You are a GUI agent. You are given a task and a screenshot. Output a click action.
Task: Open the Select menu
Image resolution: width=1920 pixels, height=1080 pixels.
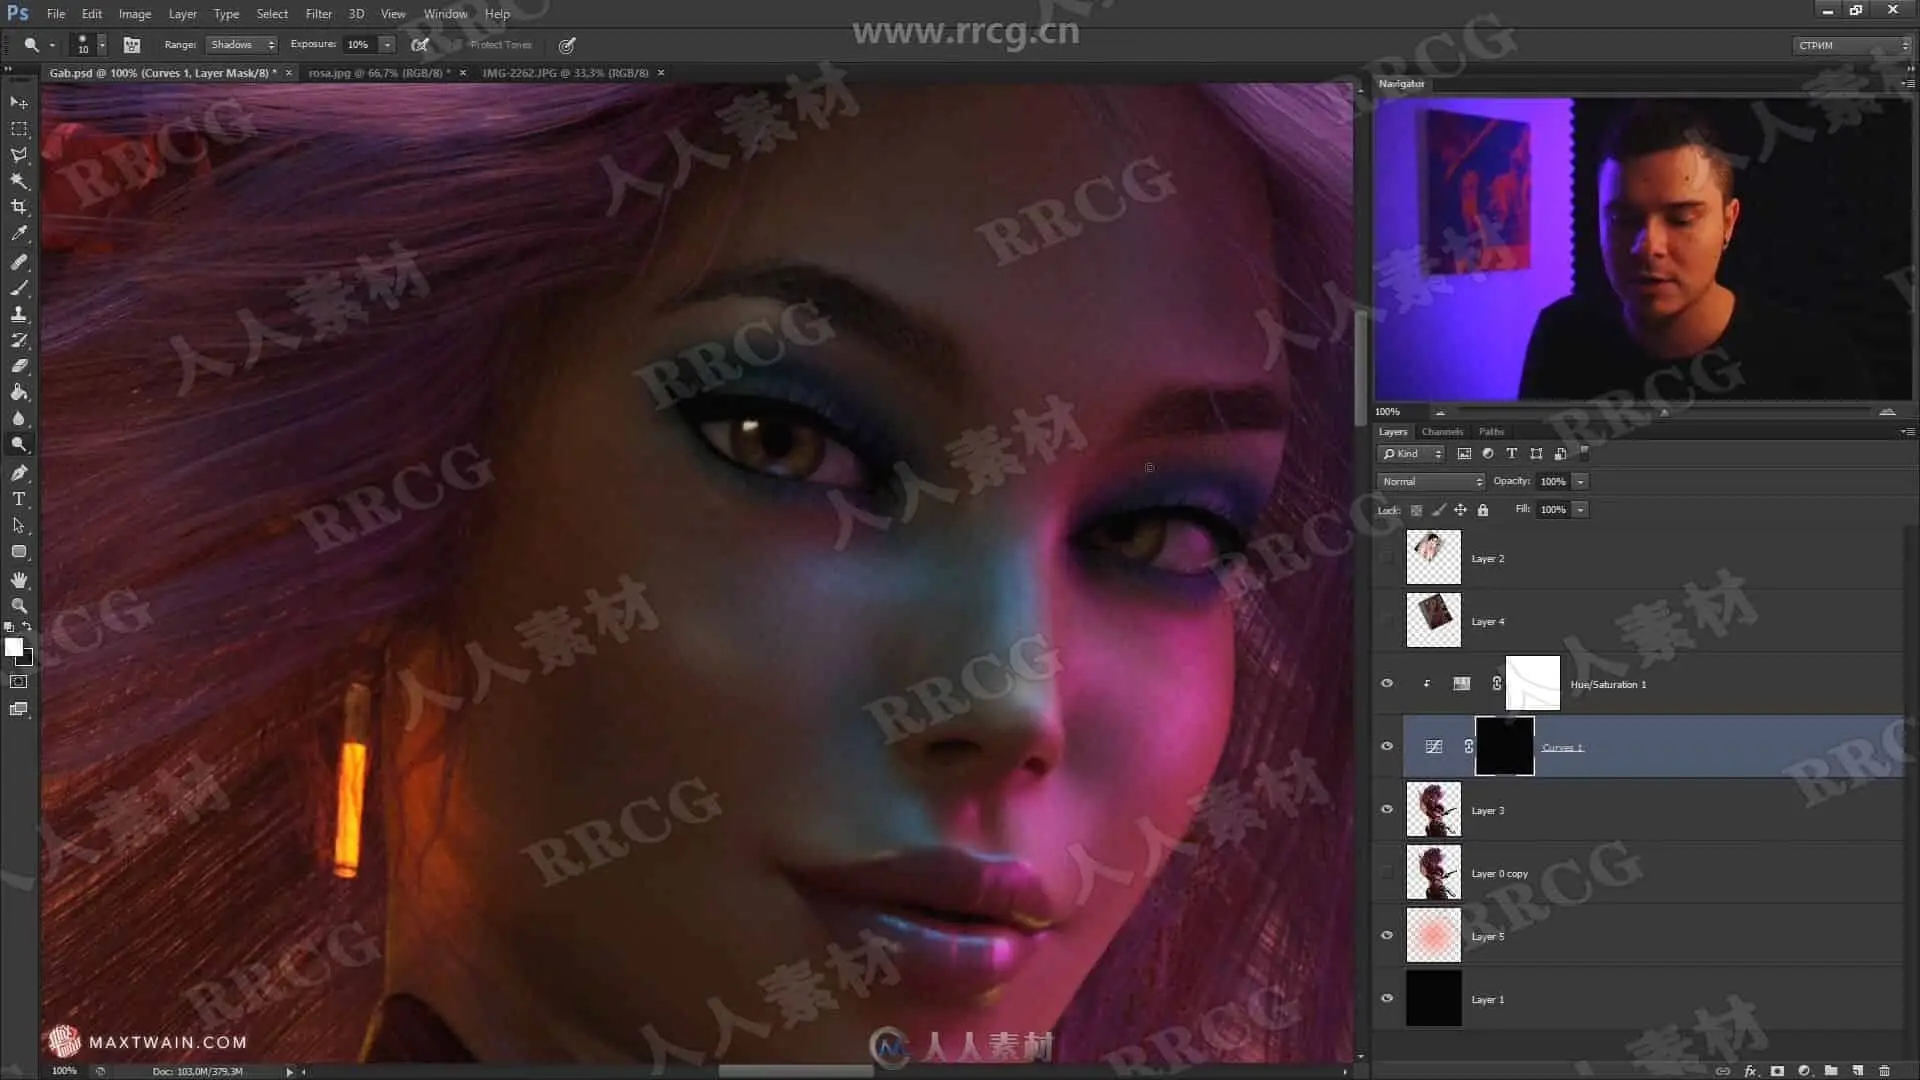(x=272, y=14)
